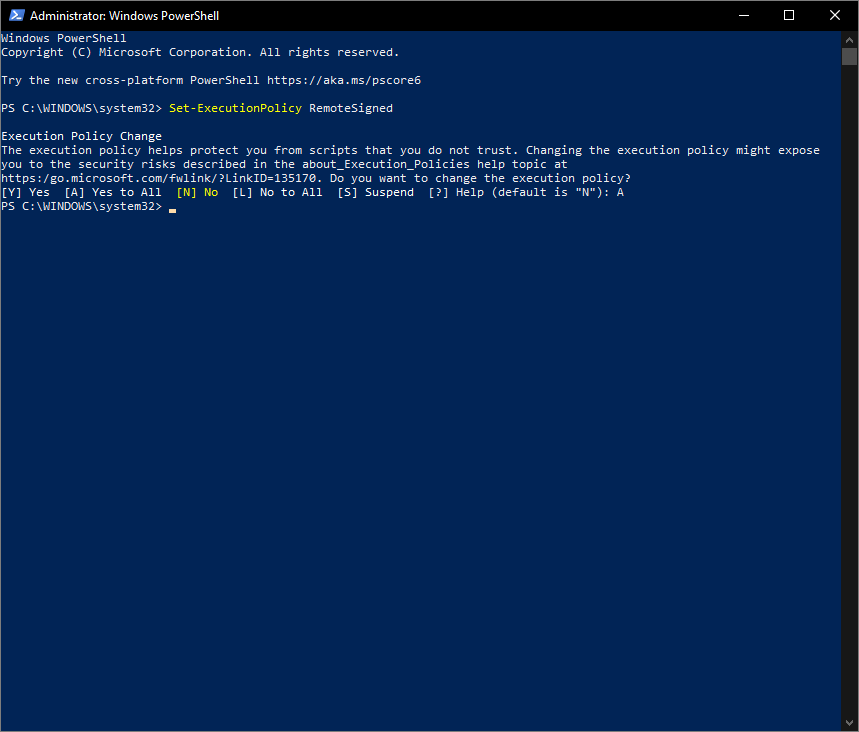Image resolution: width=859 pixels, height=732 pixels.
Task: Click the title text 'Administrator: Windows PowerShell'
Action: point(124,16)
